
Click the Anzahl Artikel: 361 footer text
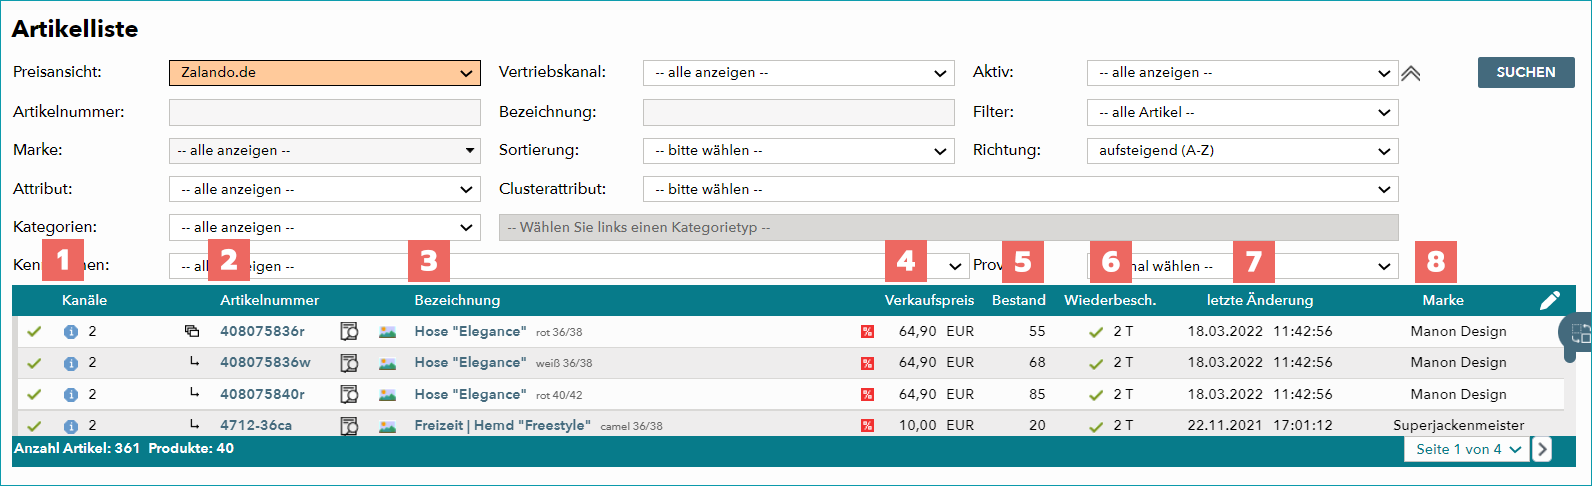(77, 448)
